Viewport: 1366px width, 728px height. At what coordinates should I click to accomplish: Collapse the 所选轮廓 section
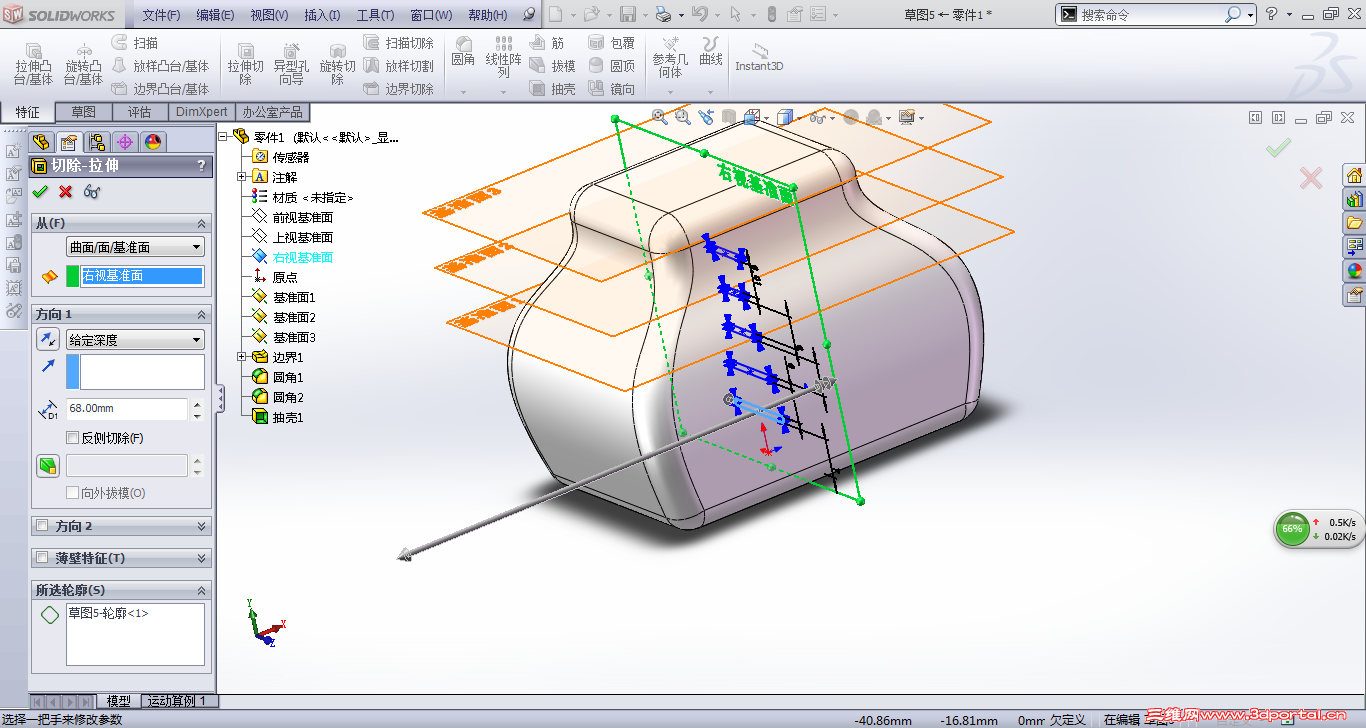(x=201, y=590)
